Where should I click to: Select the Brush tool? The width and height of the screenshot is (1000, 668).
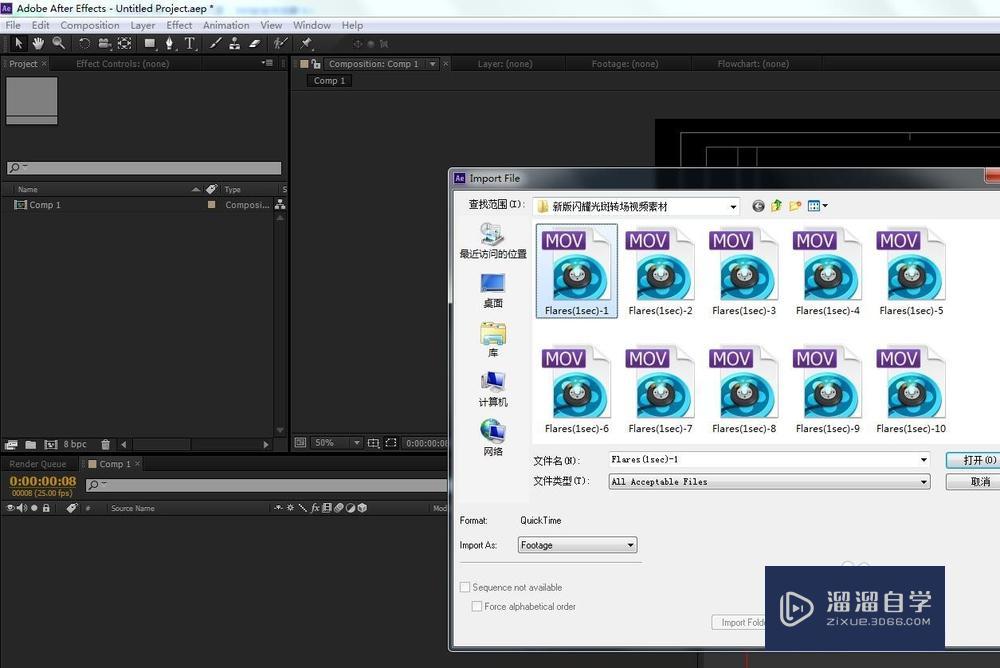(216, 43)
